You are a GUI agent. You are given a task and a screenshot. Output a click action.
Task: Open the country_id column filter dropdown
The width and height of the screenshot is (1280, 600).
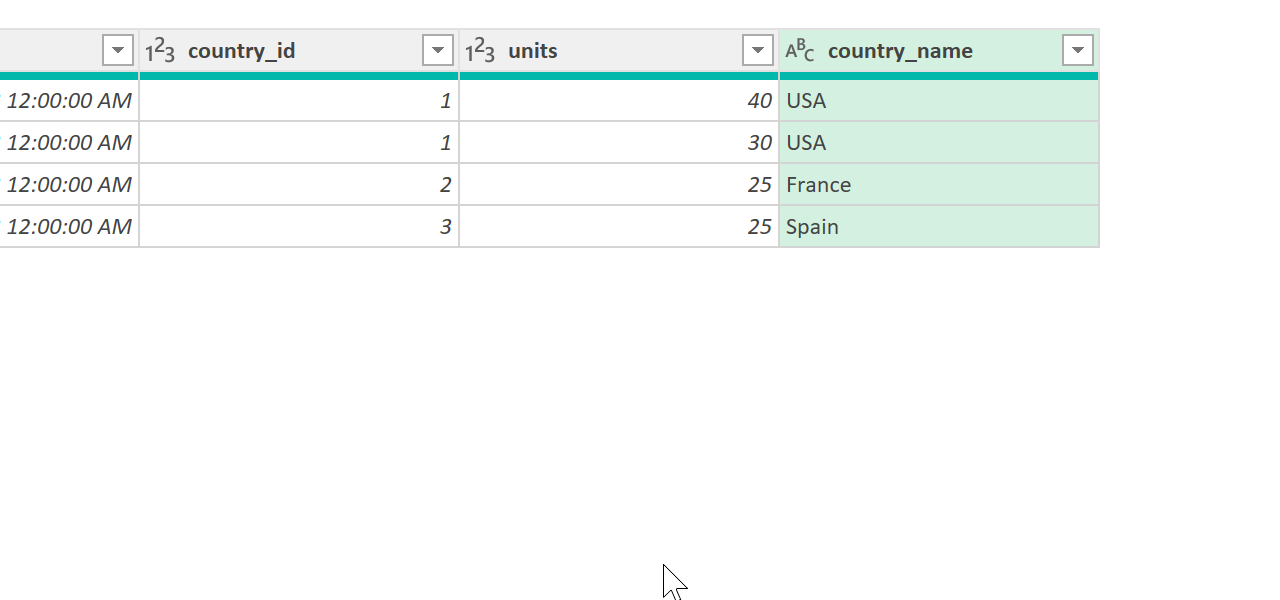point(438,50)
